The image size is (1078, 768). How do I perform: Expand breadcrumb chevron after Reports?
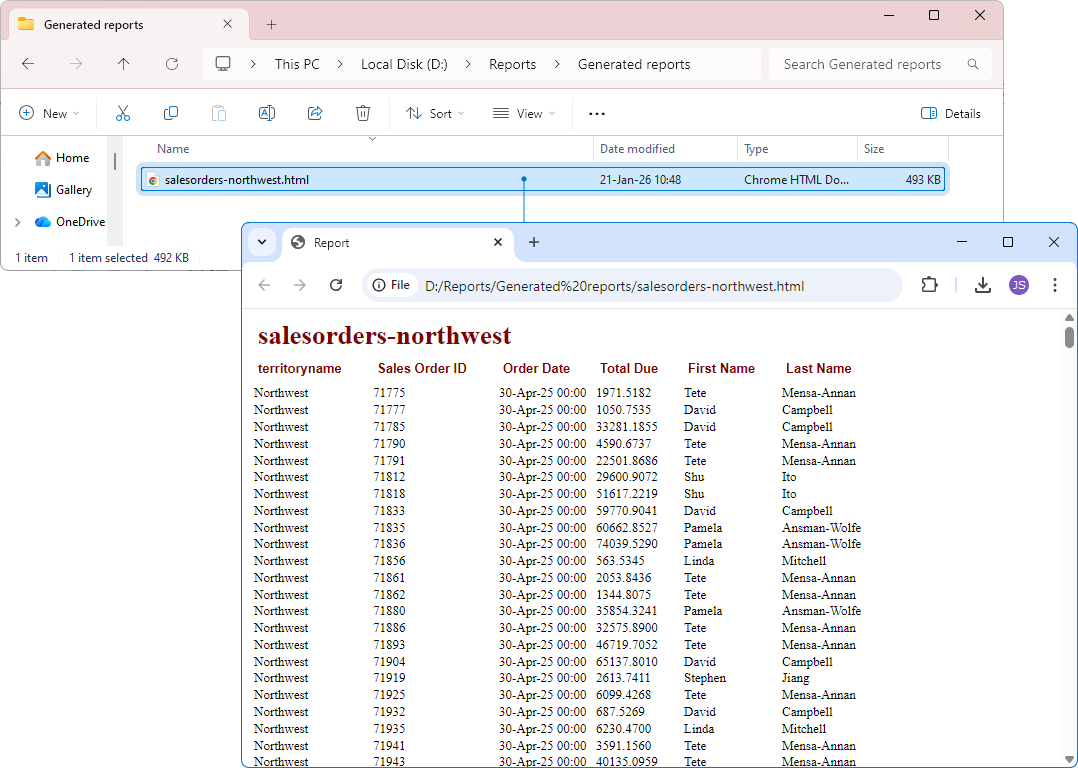[x=557, y=64]
